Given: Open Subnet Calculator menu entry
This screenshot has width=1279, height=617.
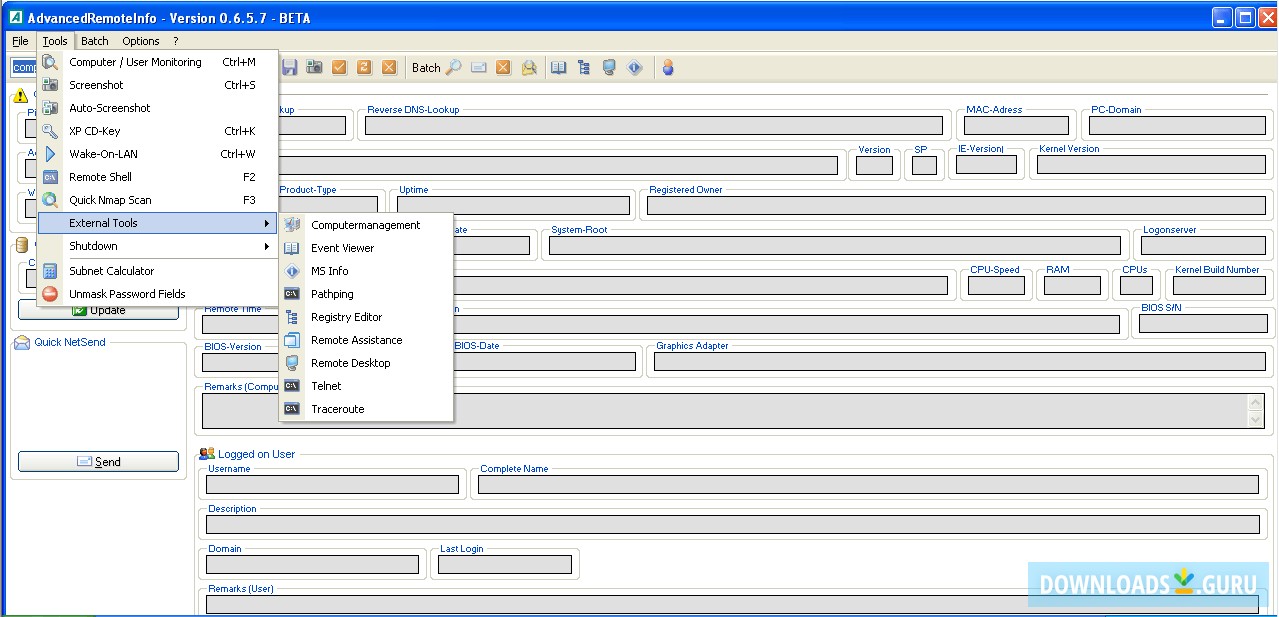Looking at the screenshot, I should [x=111, y=271].
